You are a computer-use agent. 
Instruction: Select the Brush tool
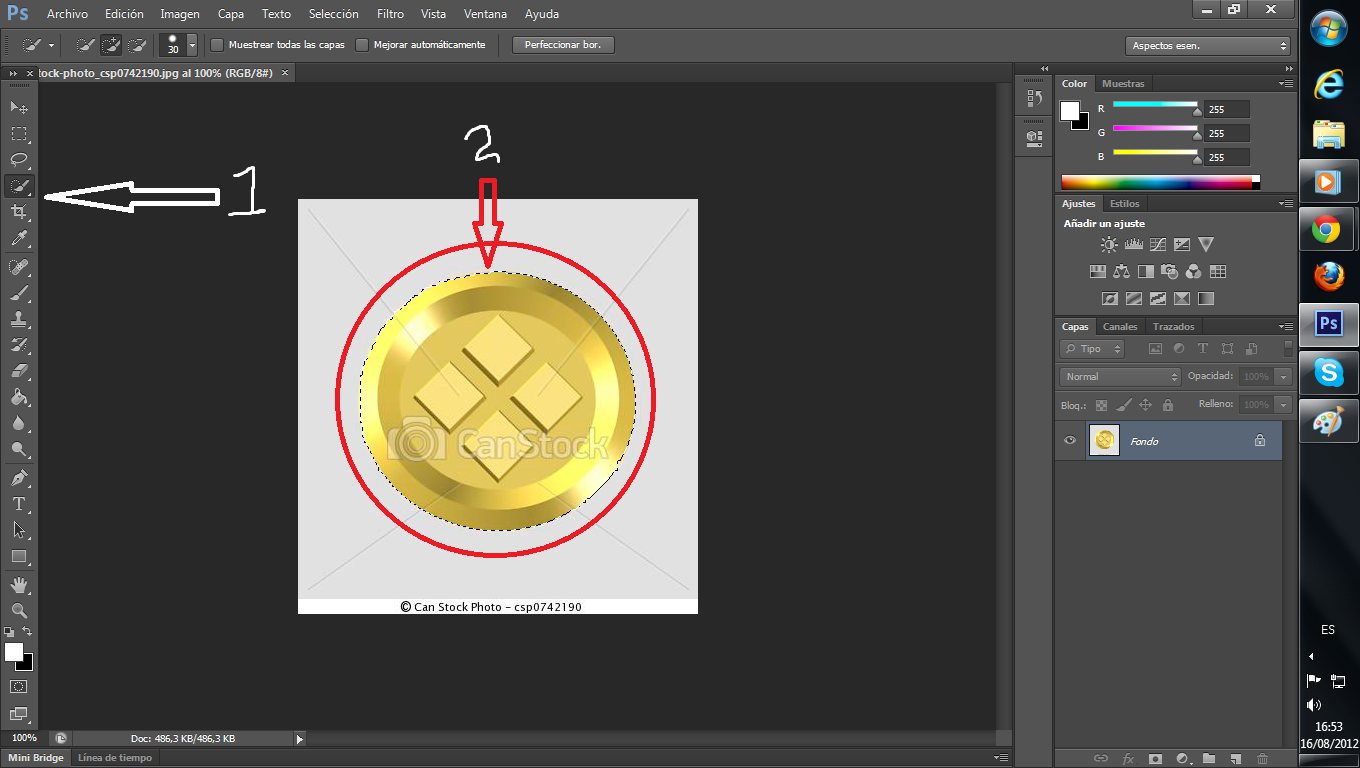pos(18,290)
